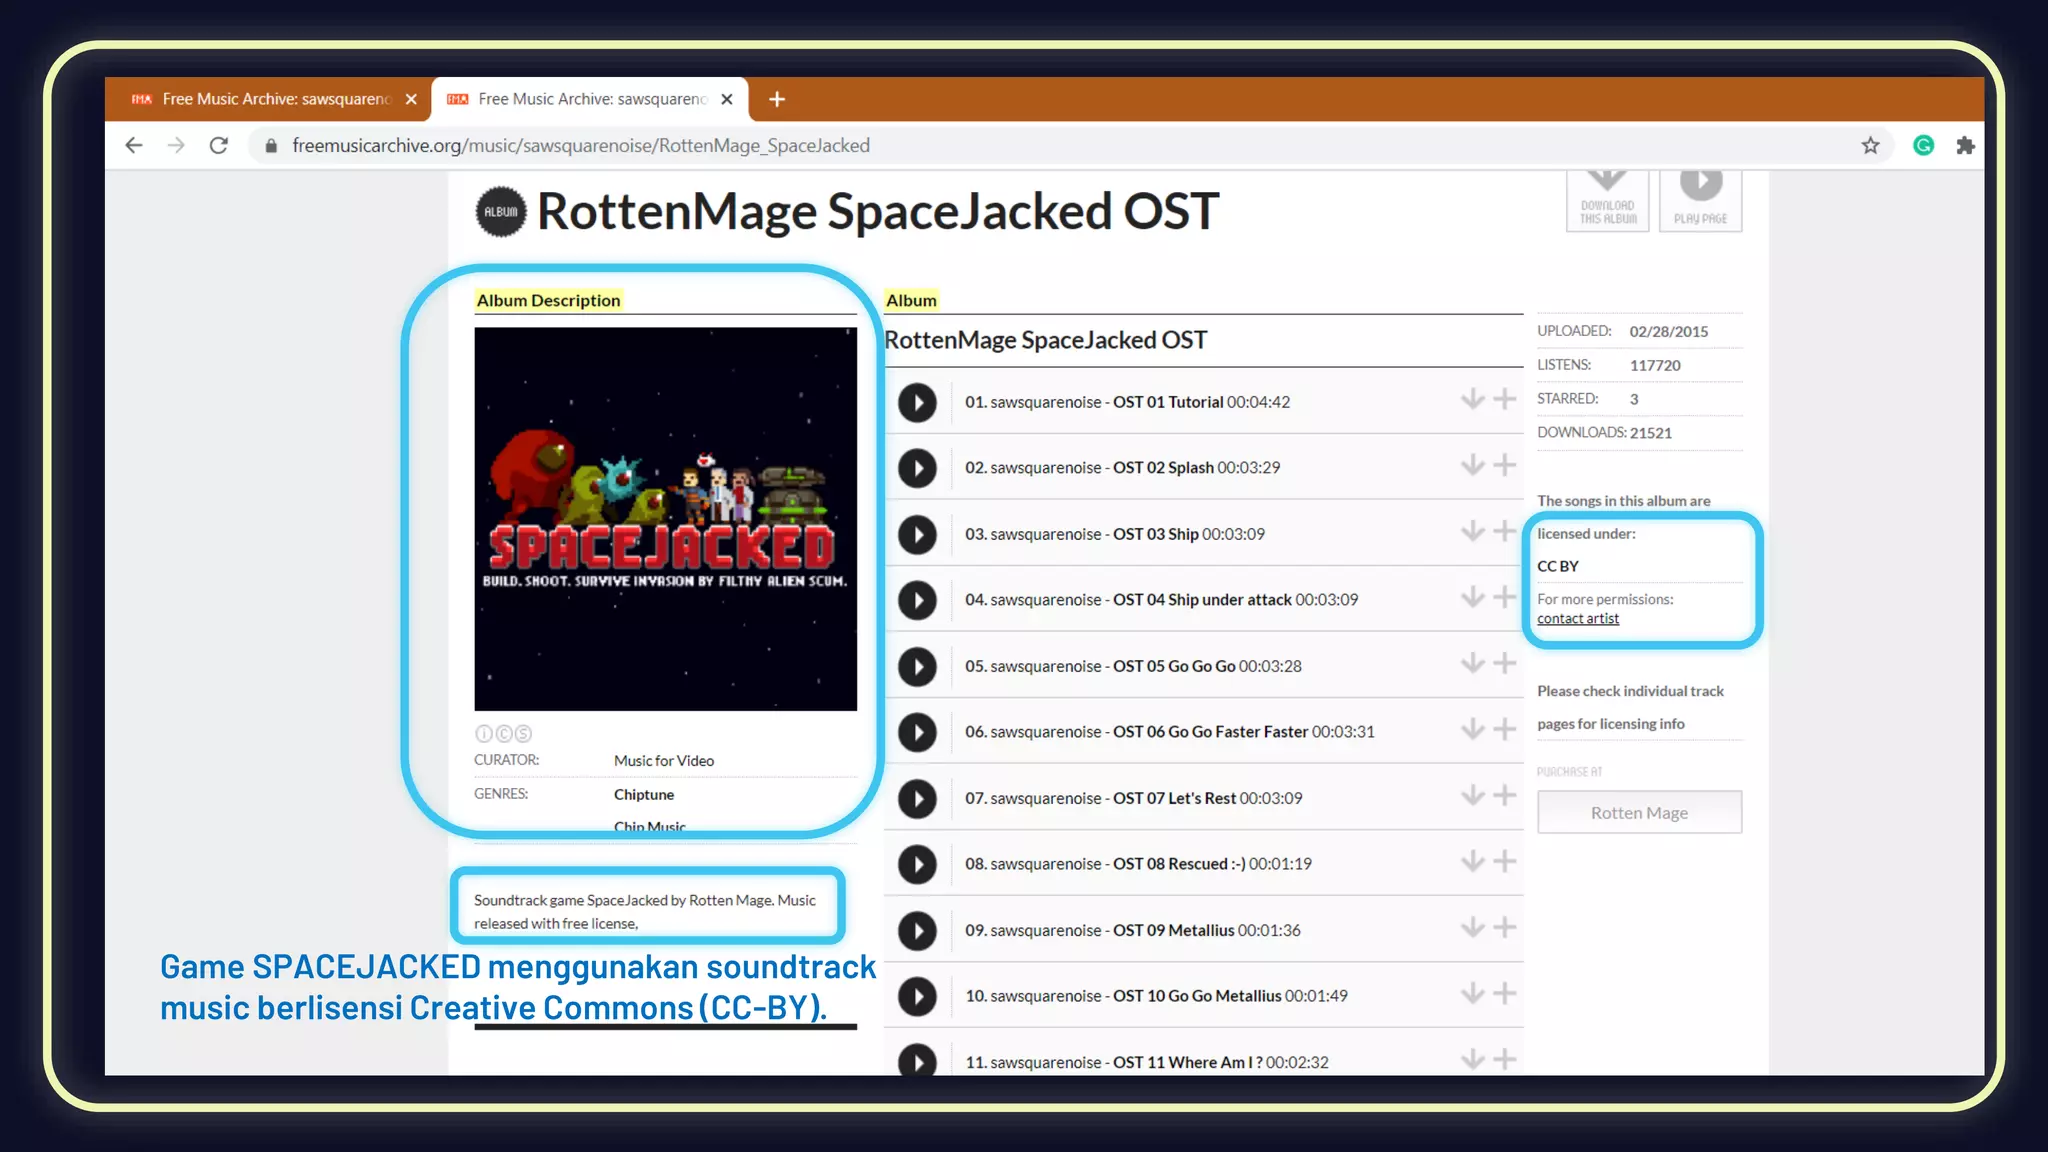
Task: Bookmark the page with the star icon
Action: point(1869,145)
